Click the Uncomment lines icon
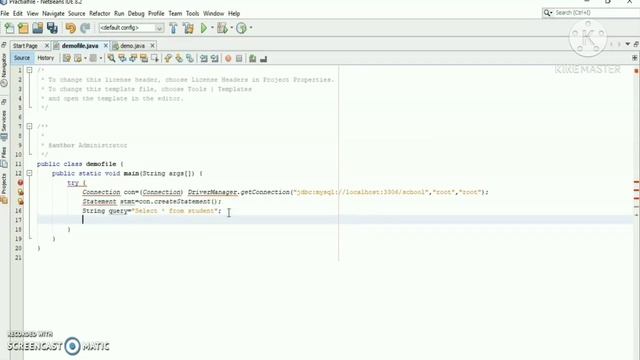The width and height of the screenshot is (640, 360). coord(264,59)
